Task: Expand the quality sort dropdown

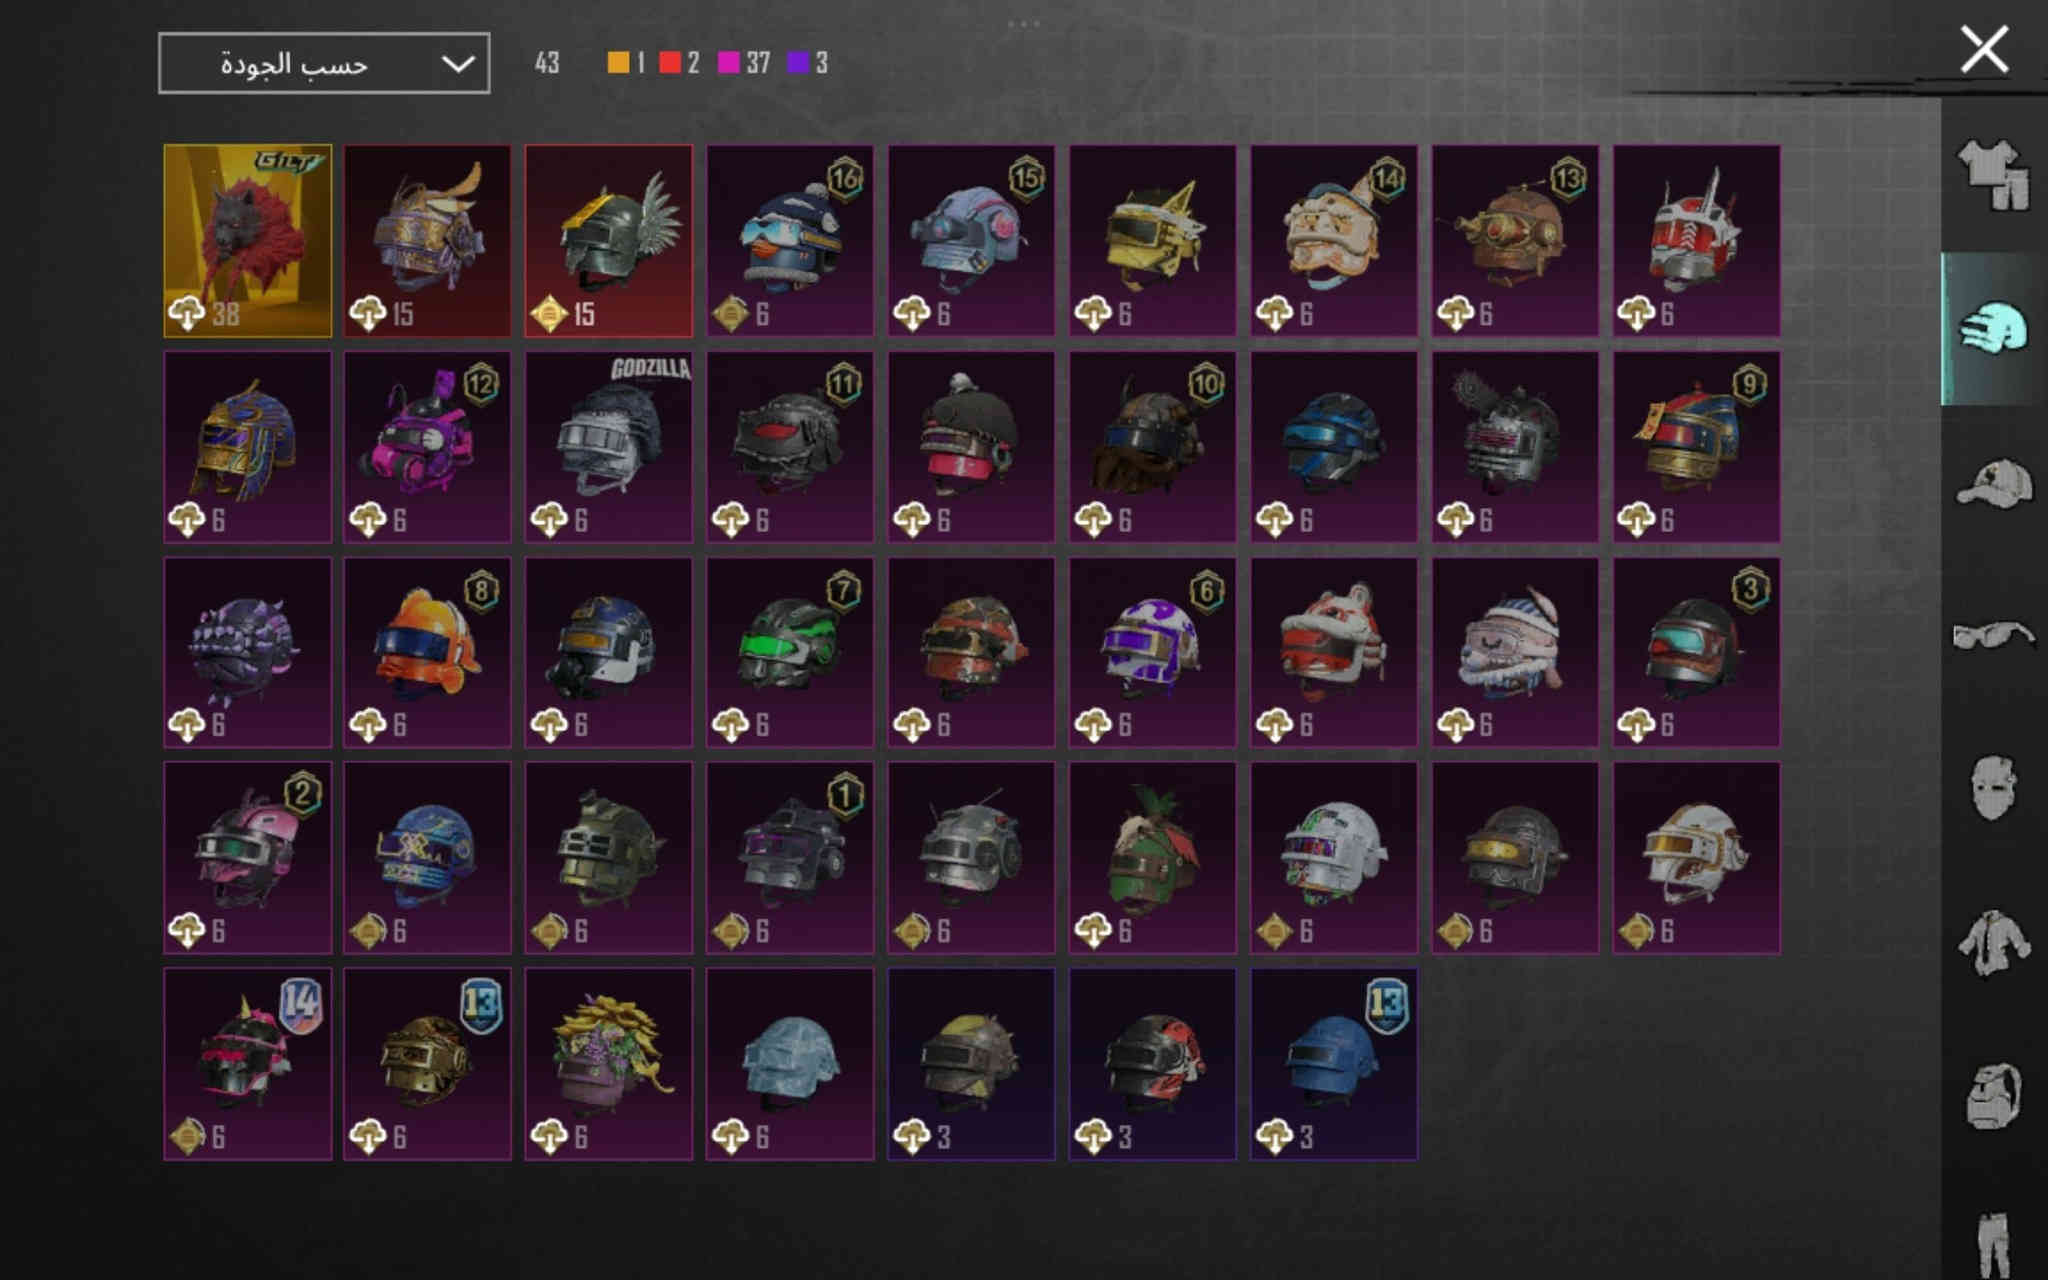Action: click(x=324, y=63)
